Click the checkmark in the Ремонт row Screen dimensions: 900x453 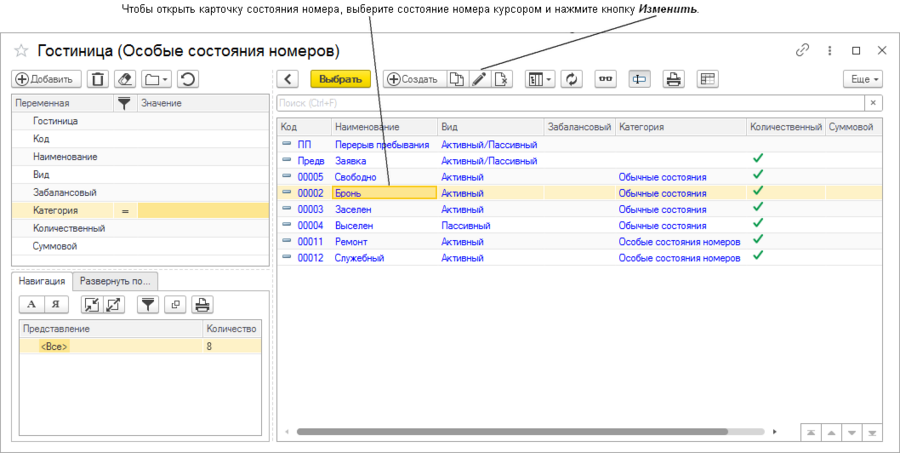click(758, 239)
